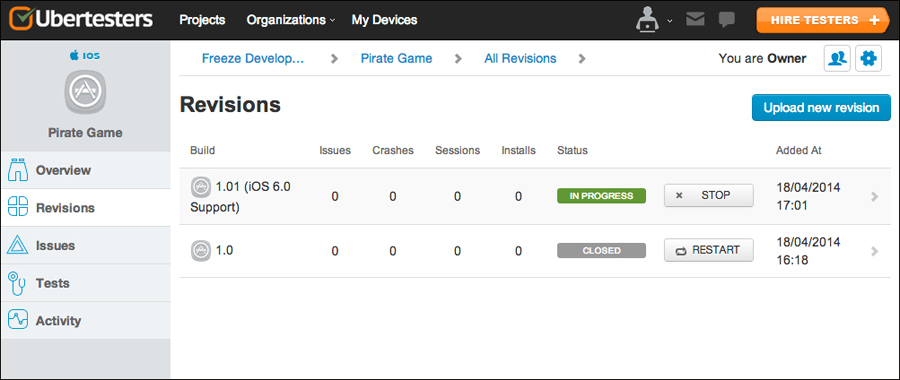Click date 18/04/2014 16:18
The height and width of the screenshot is (380, 900).
(808, 251)
